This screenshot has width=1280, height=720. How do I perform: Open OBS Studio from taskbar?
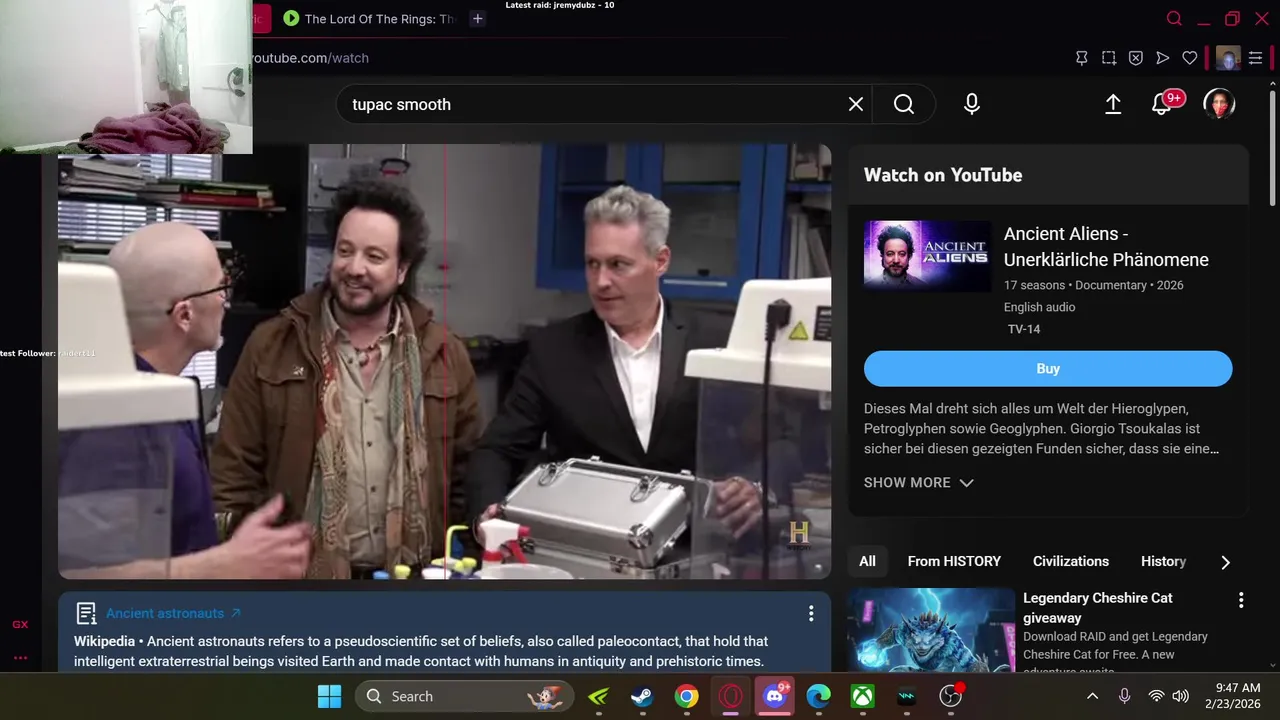pos(951,696)
